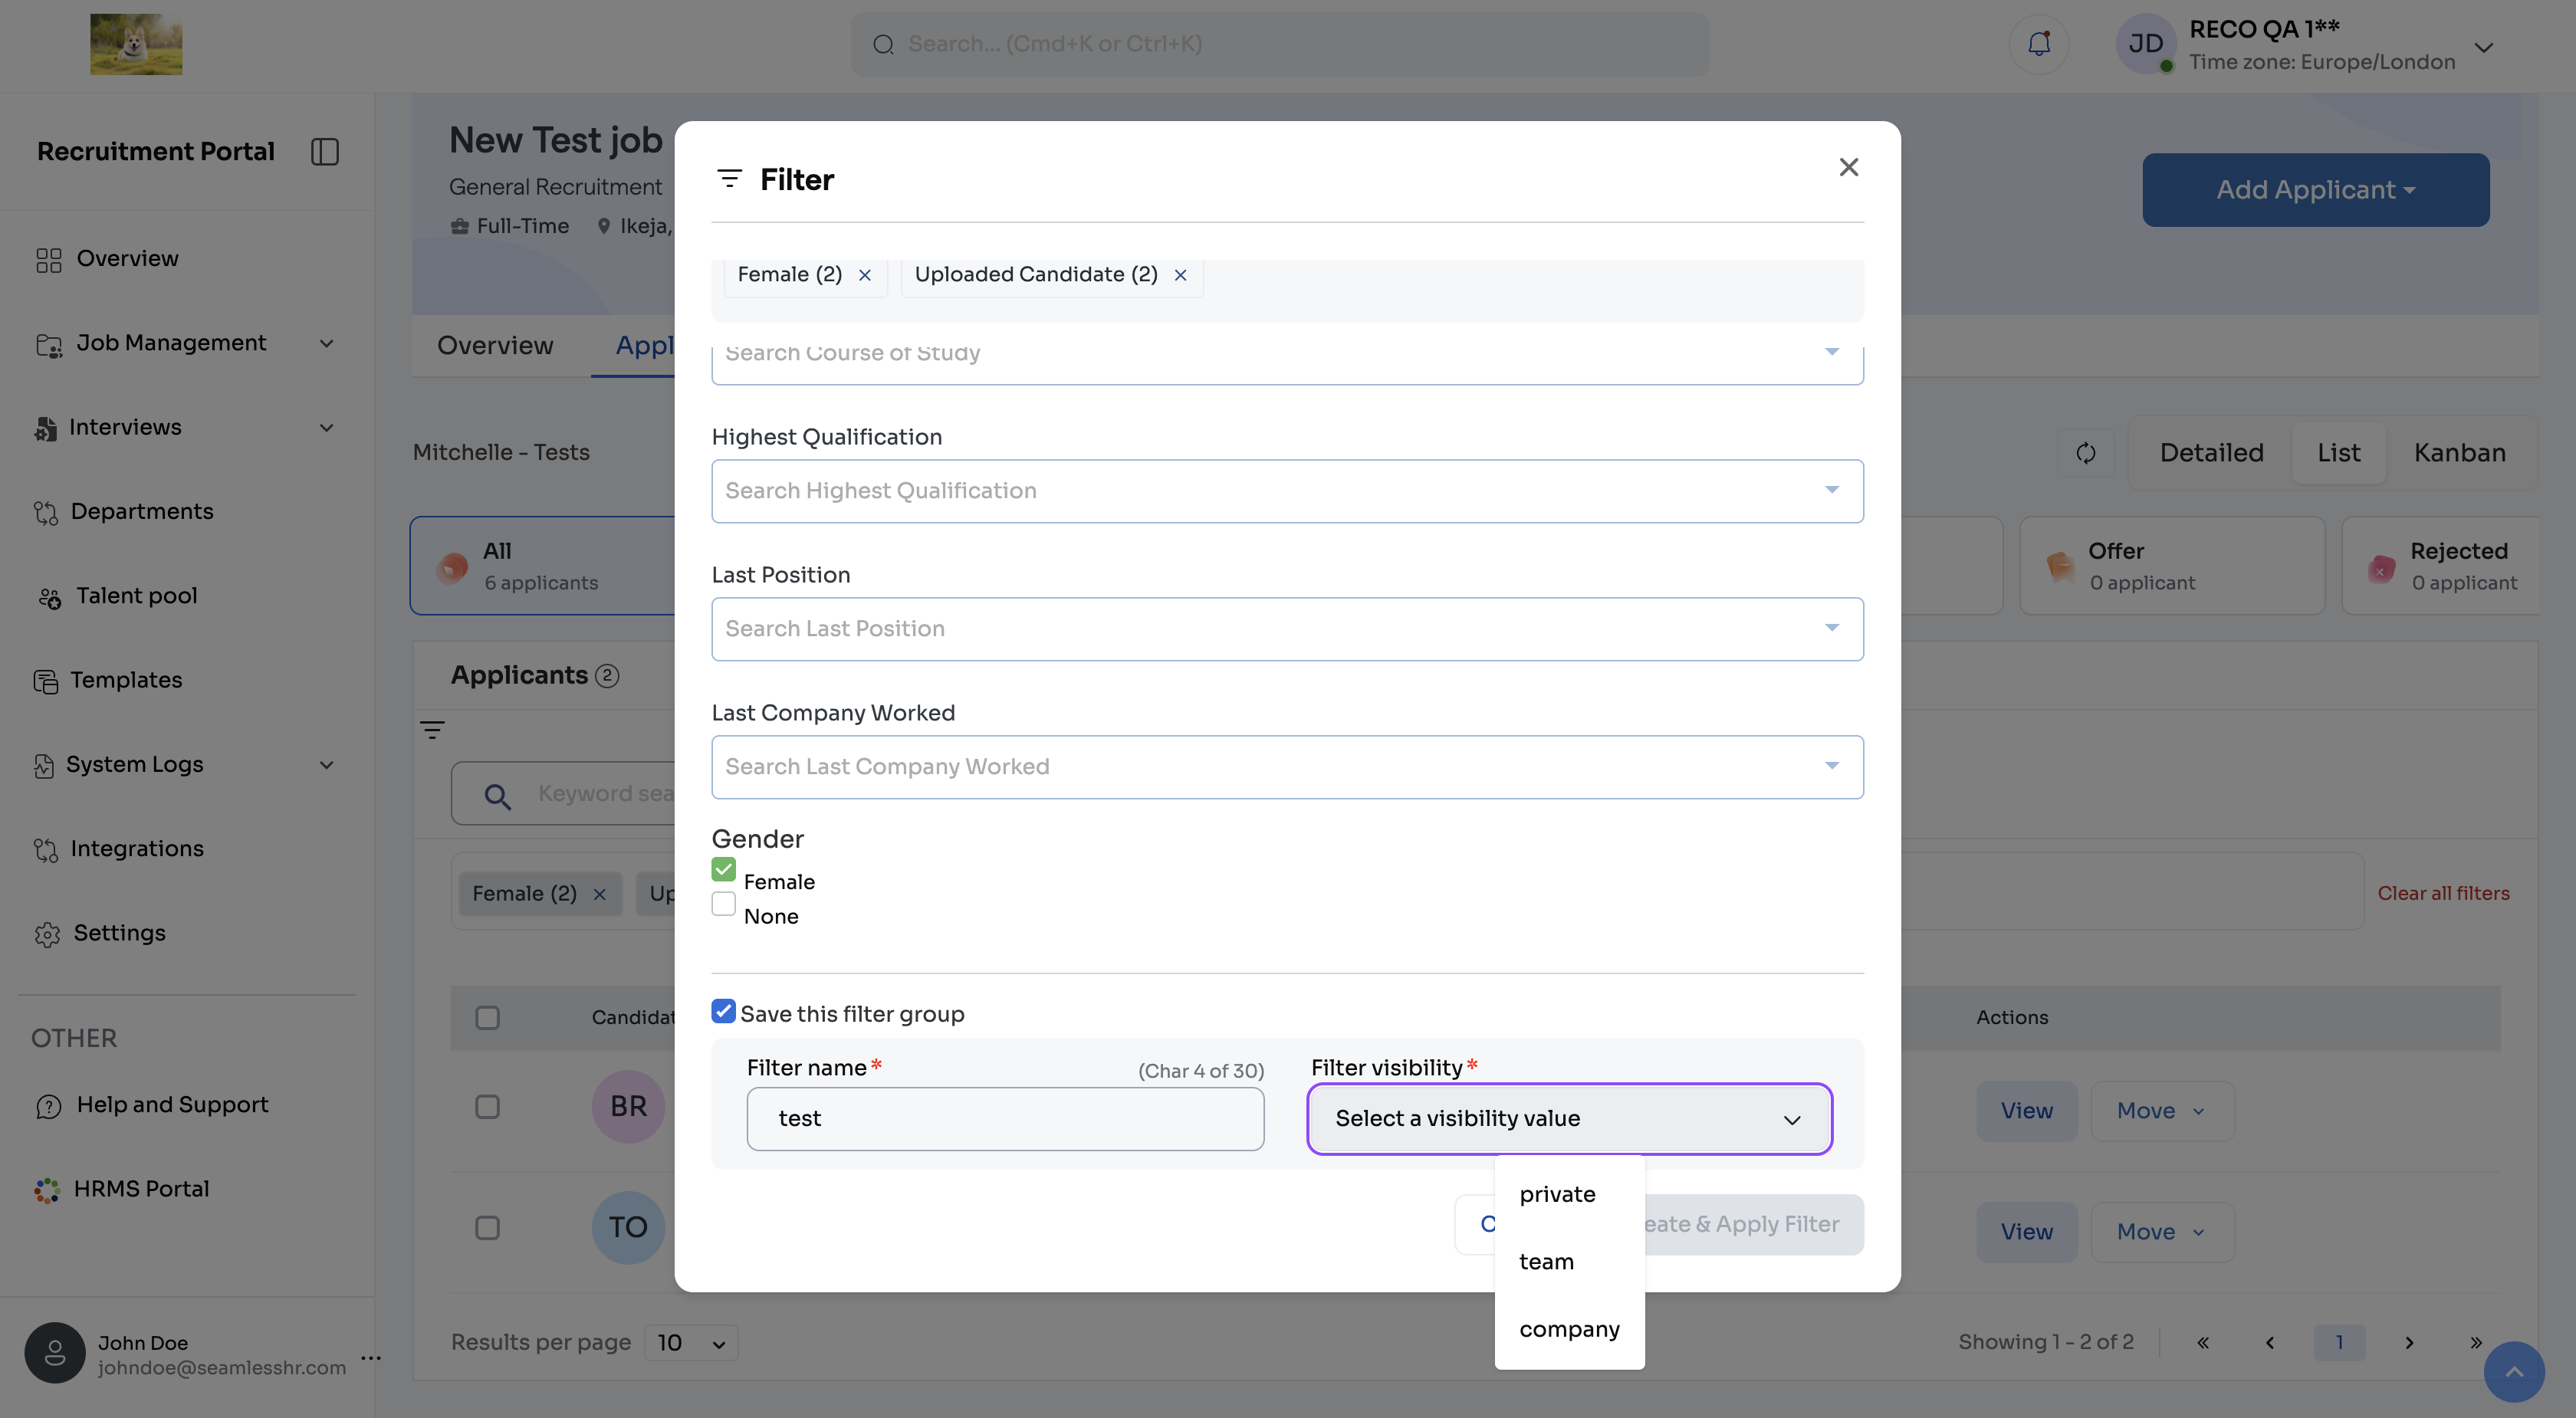Click the notification bell icon

click(x=2038, y=44)
